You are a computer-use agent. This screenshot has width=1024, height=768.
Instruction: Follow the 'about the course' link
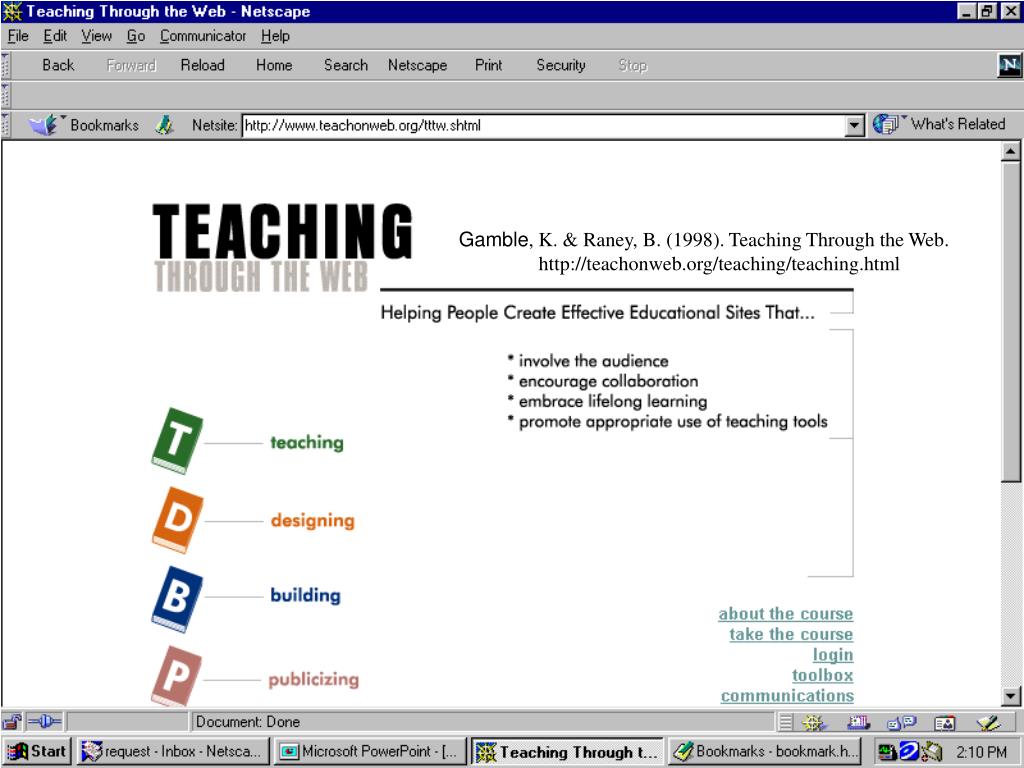786,614
